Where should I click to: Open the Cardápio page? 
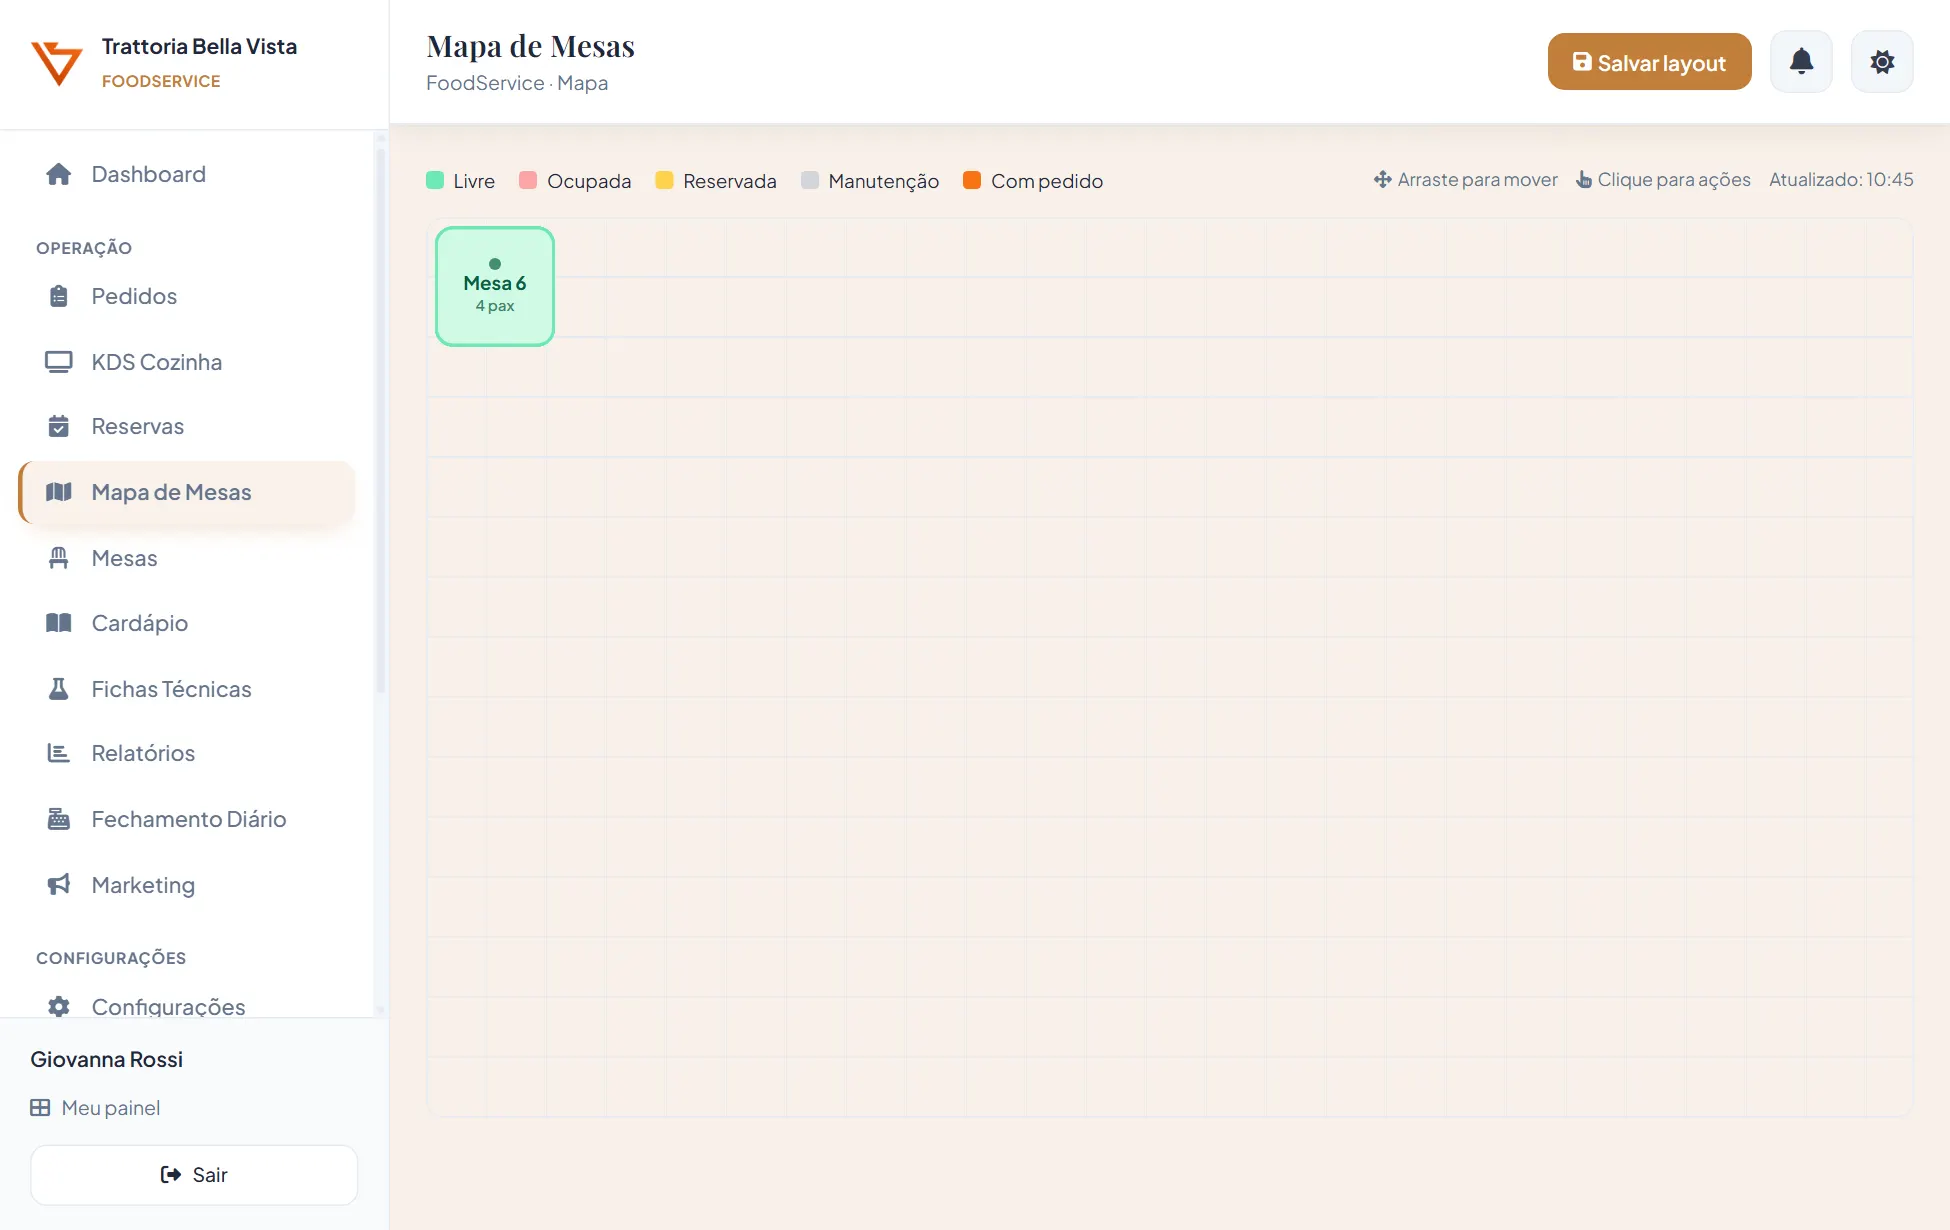[187, 623]
